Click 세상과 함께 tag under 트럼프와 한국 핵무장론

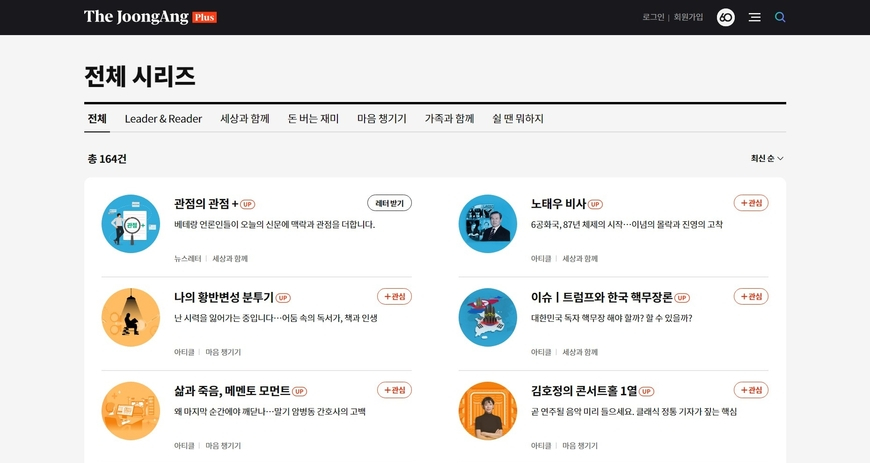tap(580, 352)
